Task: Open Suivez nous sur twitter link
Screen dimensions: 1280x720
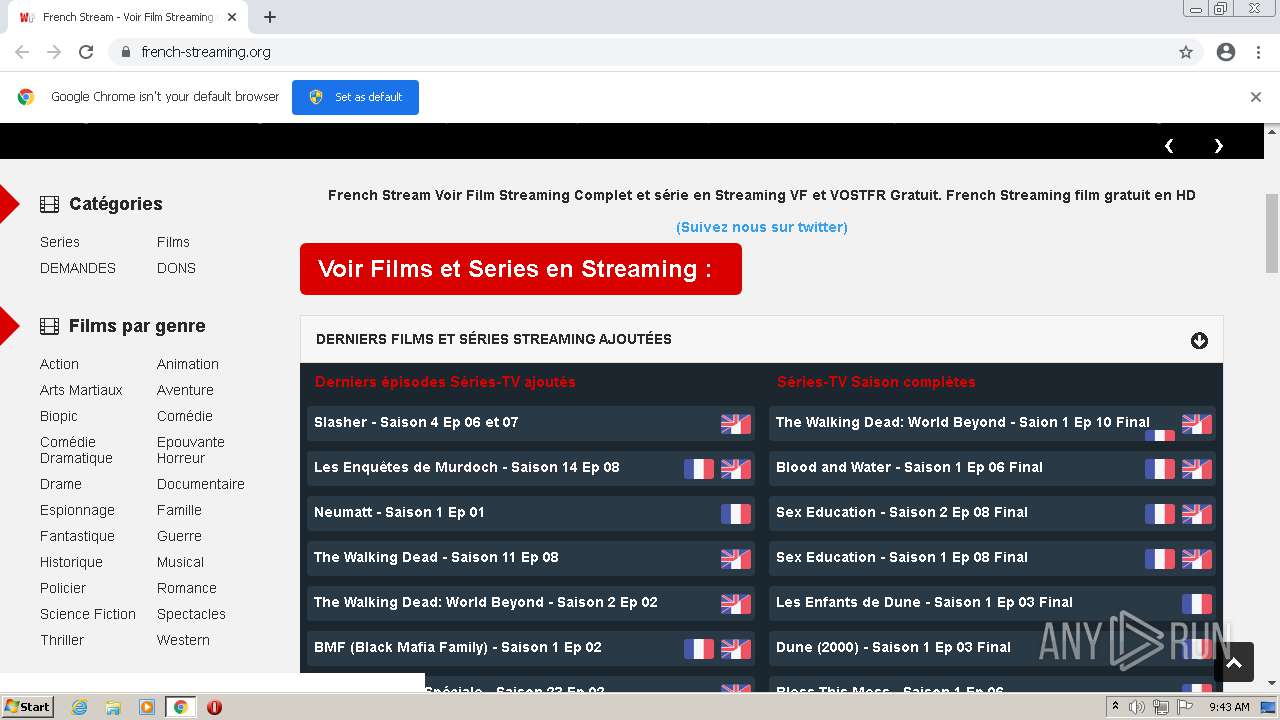Action: click(762, 227)
